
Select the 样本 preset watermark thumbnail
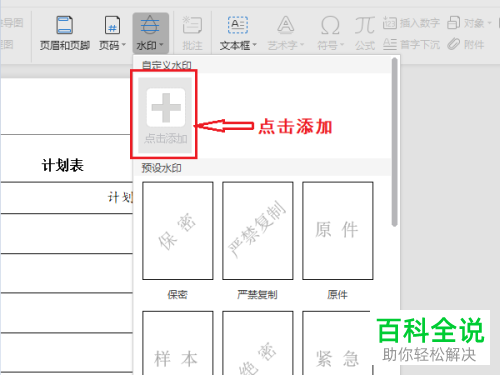tap(178, 343)
